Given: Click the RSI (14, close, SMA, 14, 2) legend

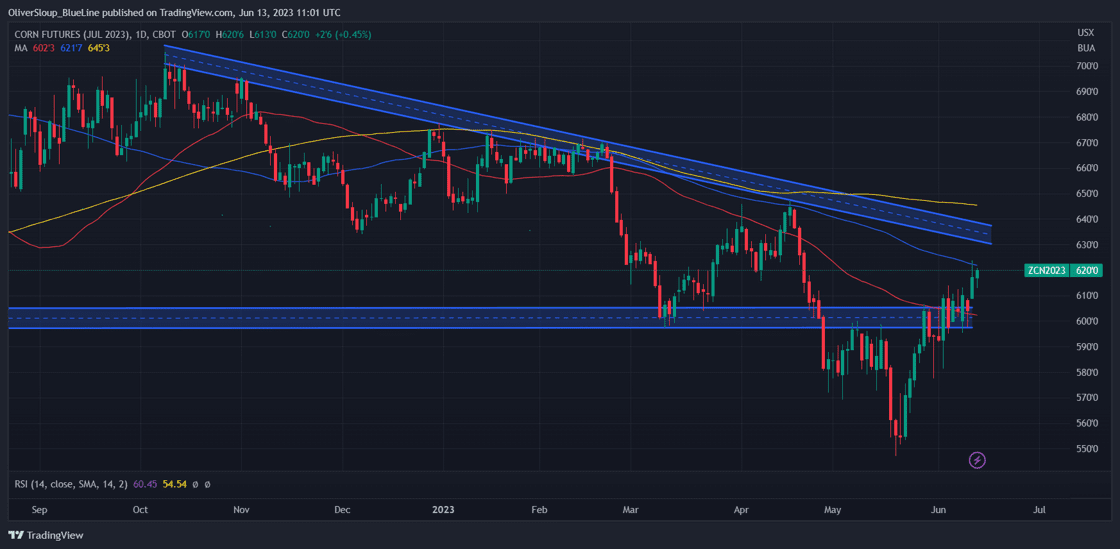Looking at the screenshot, I should 71,484.
